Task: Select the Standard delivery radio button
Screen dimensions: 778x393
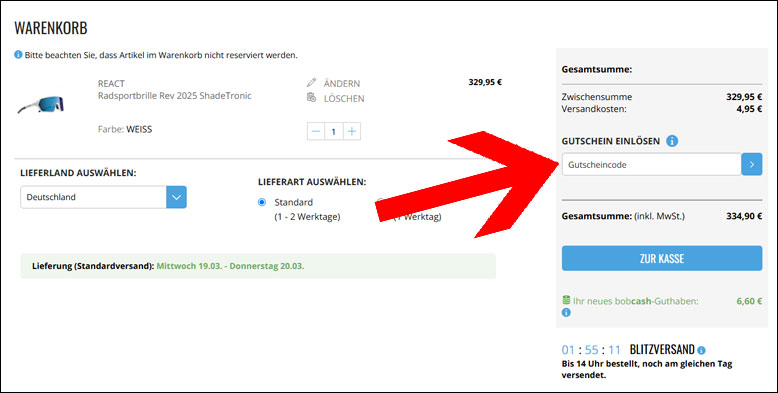Action: tap(262, 202)
